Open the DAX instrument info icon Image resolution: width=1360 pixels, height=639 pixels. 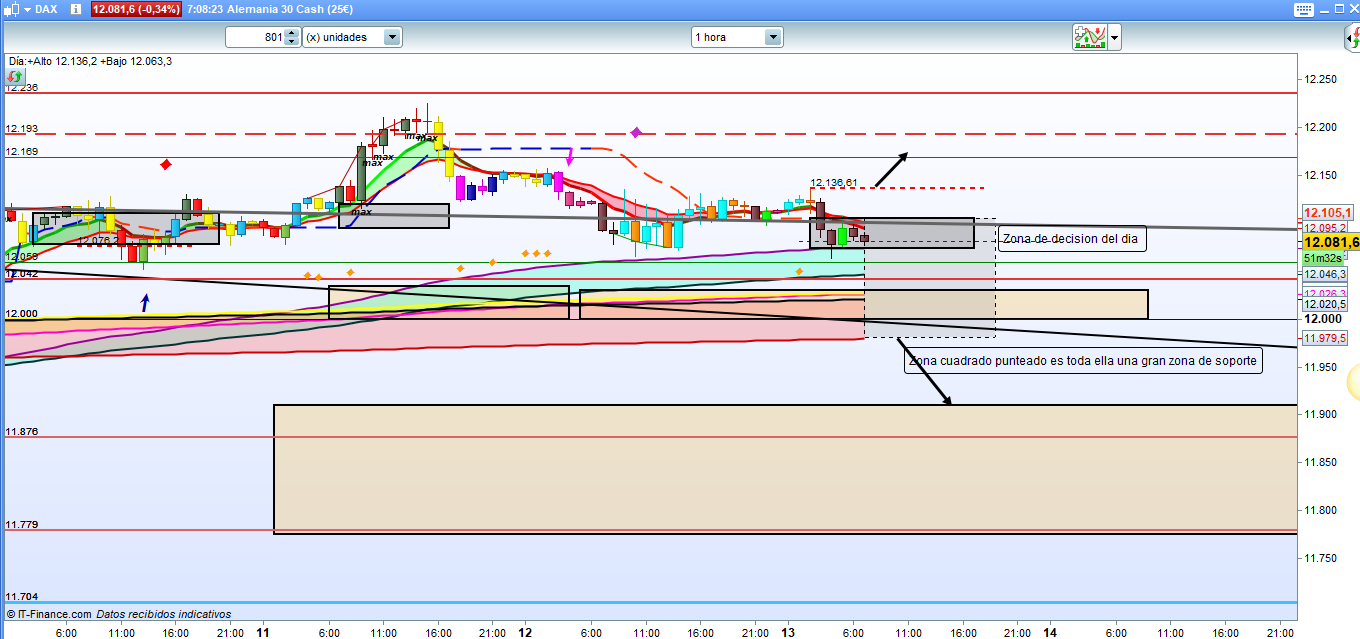pyautogui.click(x=76, y=9)
